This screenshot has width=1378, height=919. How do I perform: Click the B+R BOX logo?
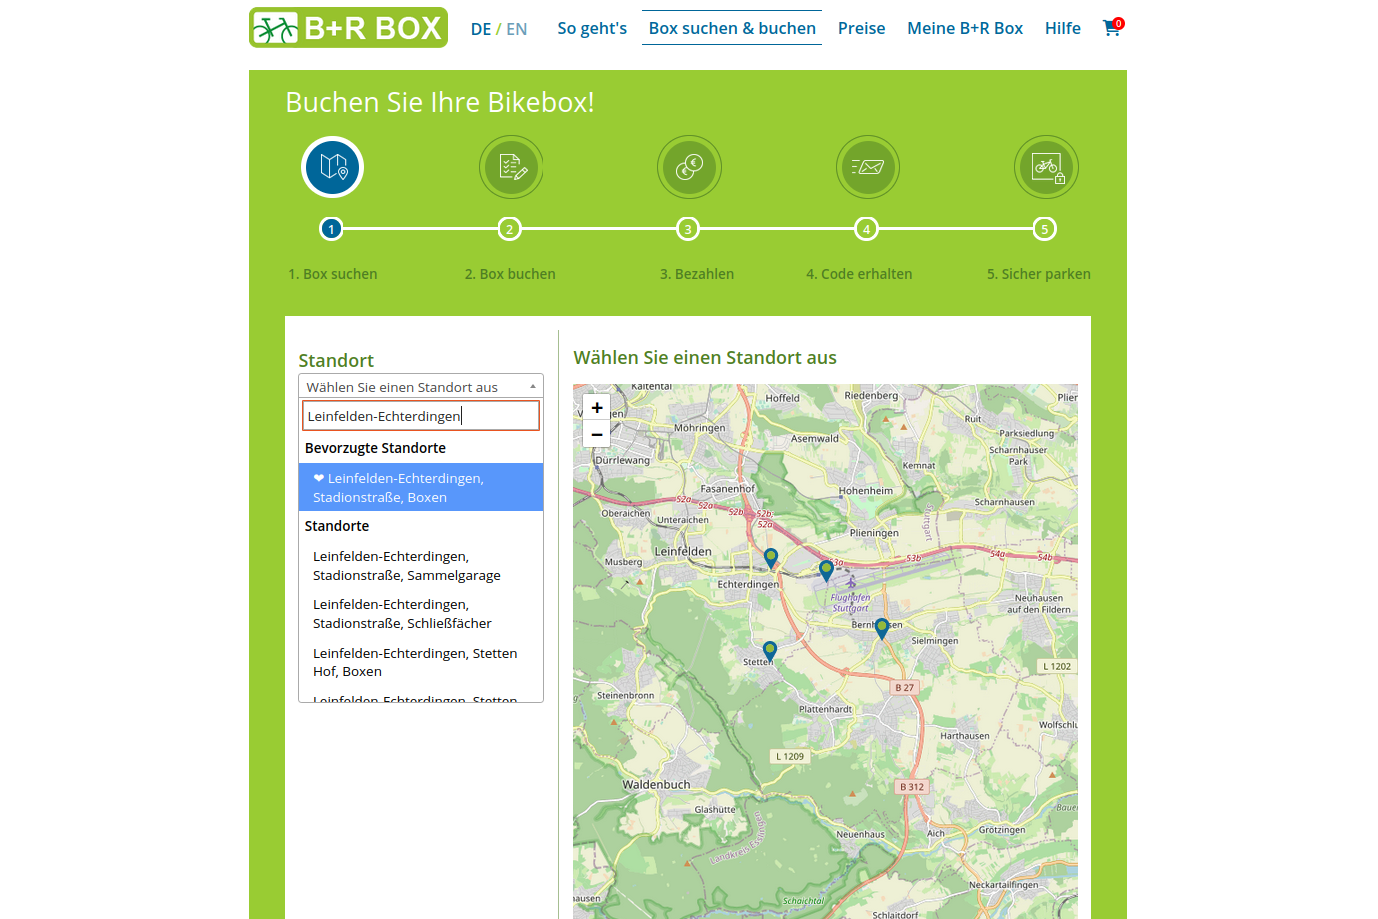pos(348,28)
